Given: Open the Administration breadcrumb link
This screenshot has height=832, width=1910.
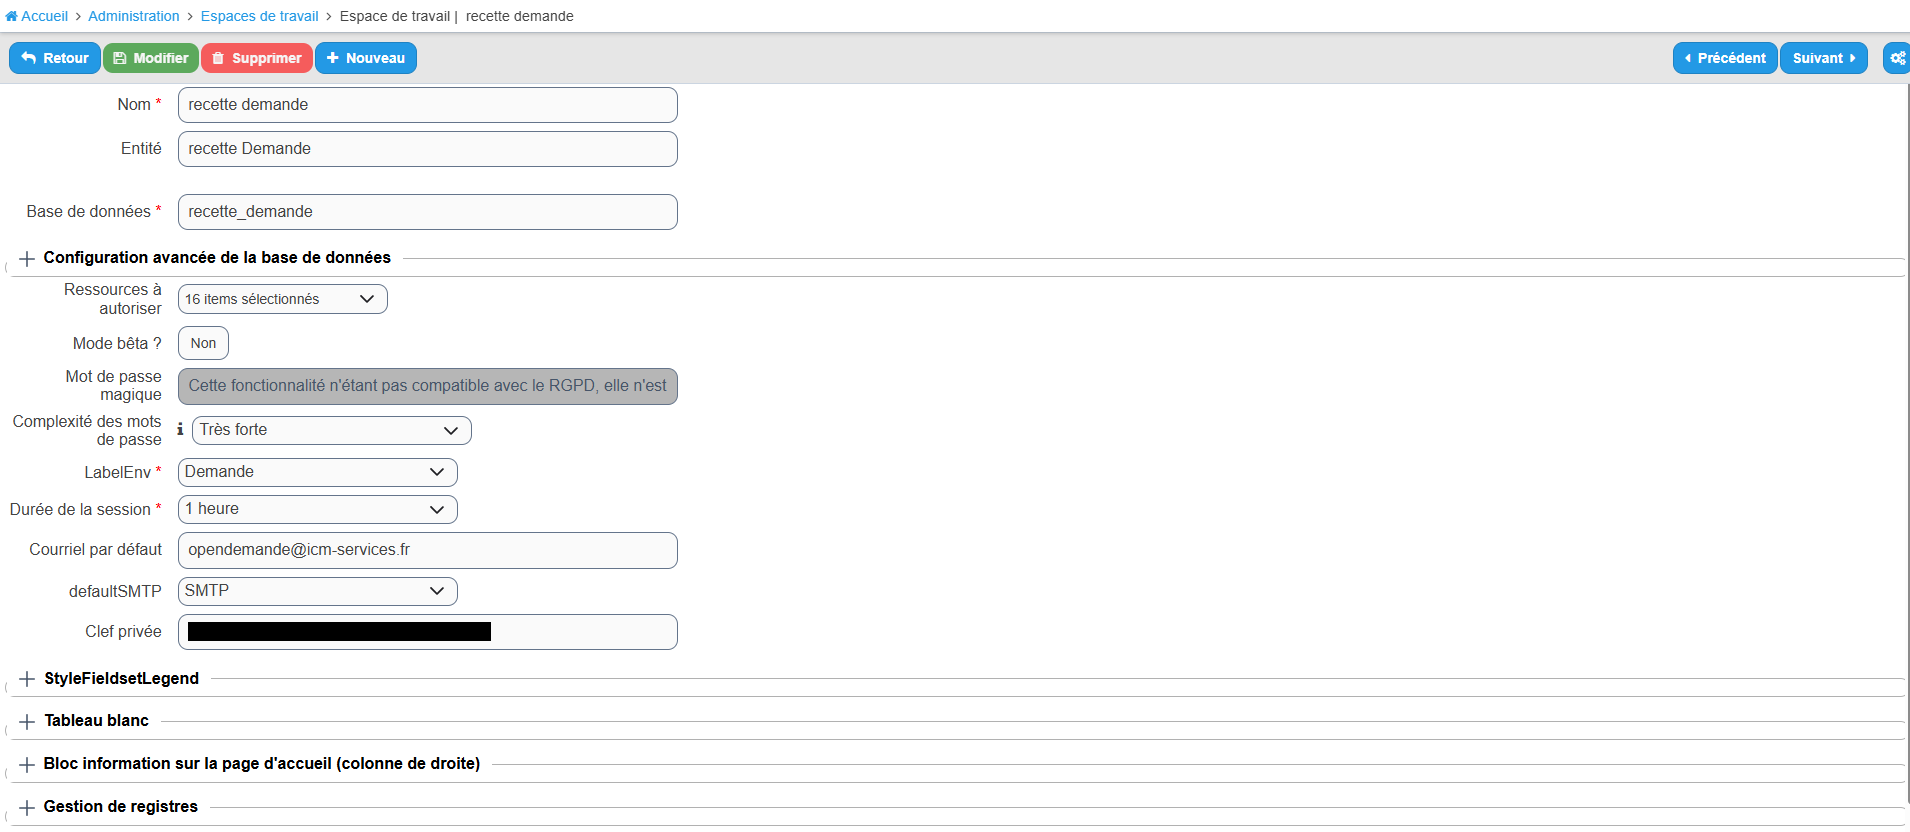Looking at the screenshot, I should coord(134,16).
